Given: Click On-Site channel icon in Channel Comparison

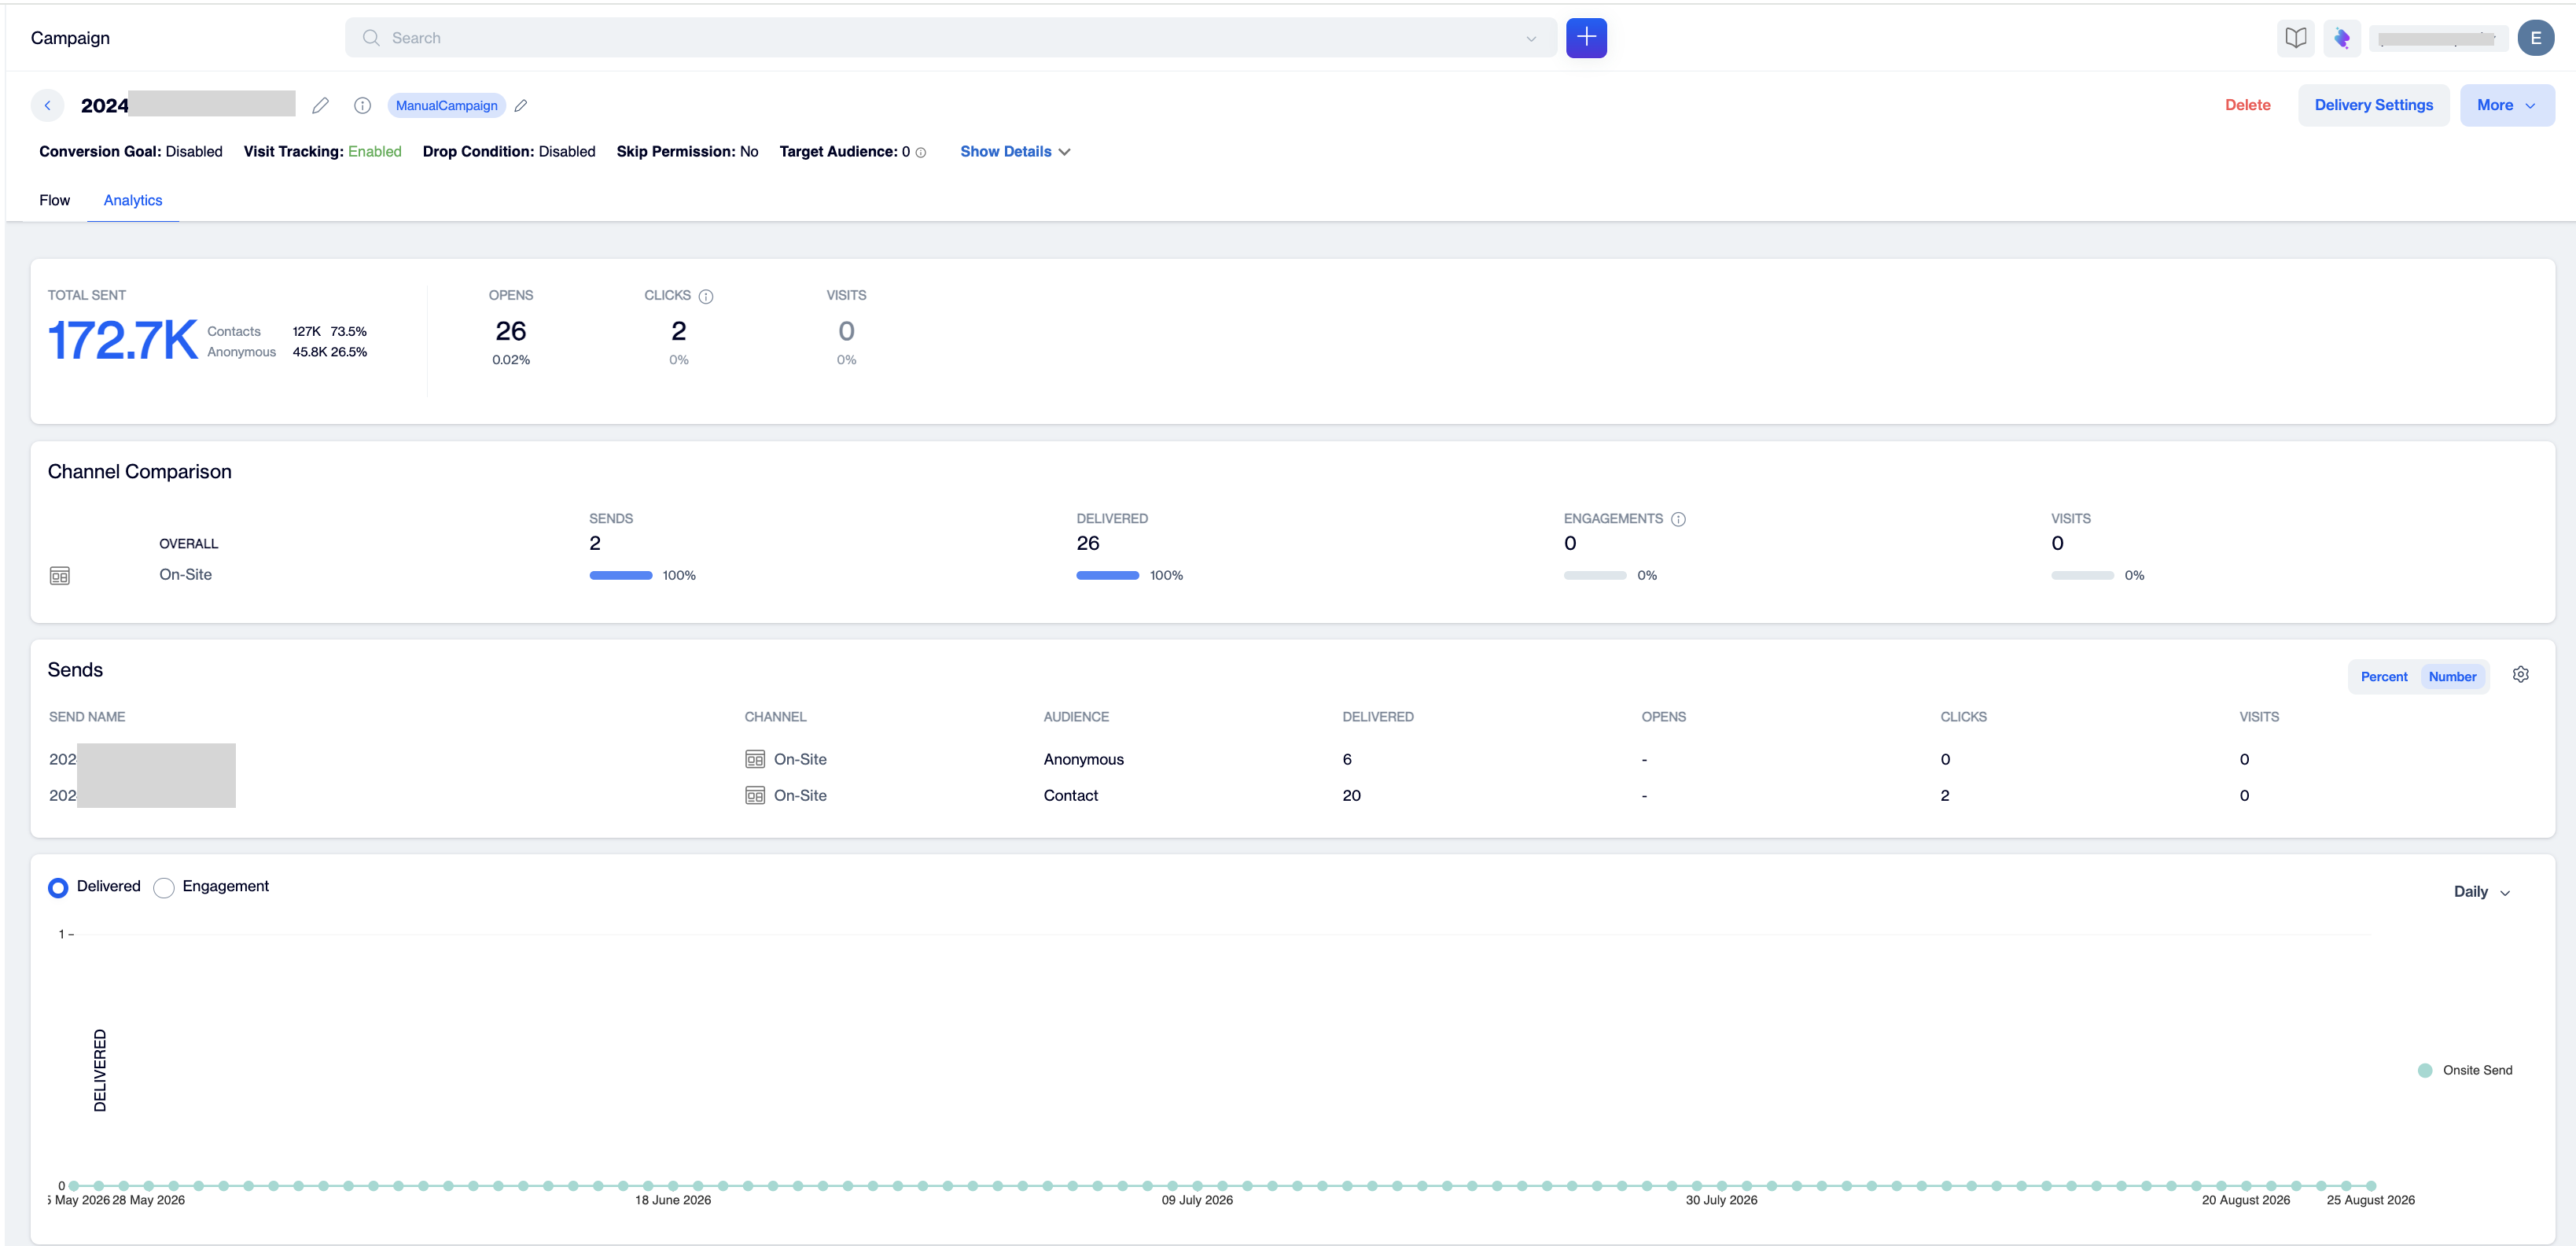Looking at the screenshot, I should tap(60, 575).
